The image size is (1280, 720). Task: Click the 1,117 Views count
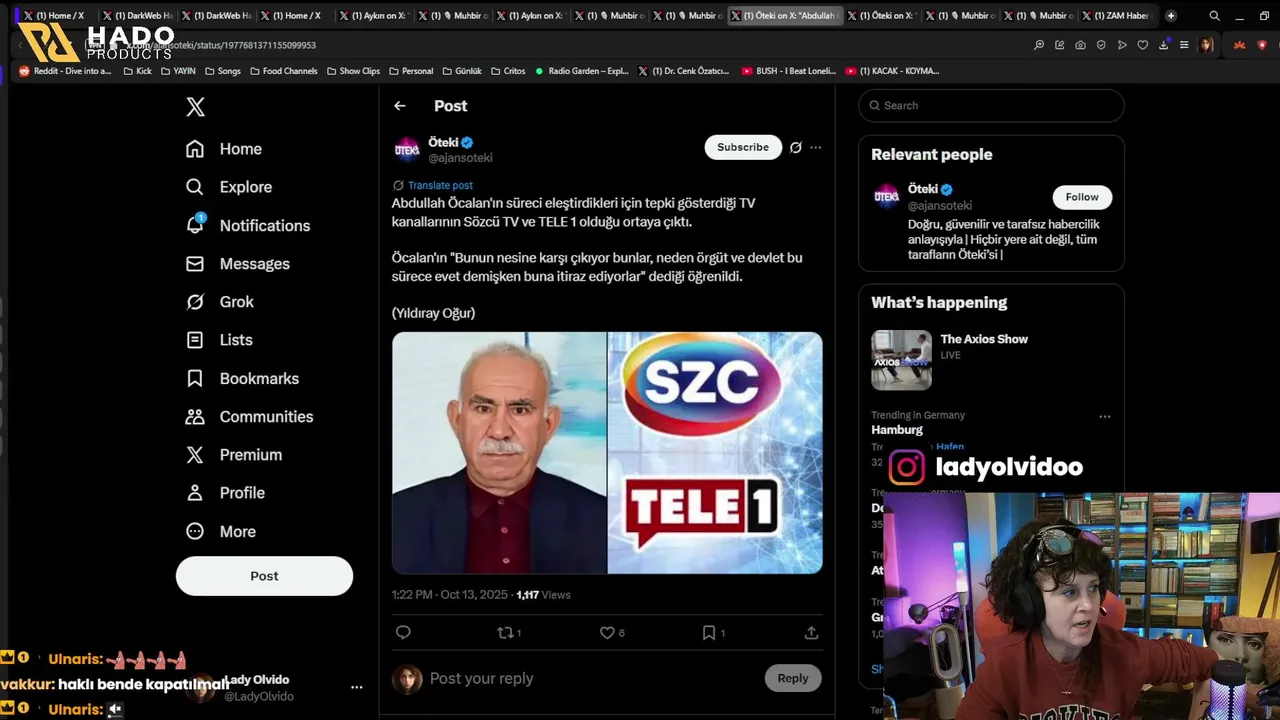(543, 595)
